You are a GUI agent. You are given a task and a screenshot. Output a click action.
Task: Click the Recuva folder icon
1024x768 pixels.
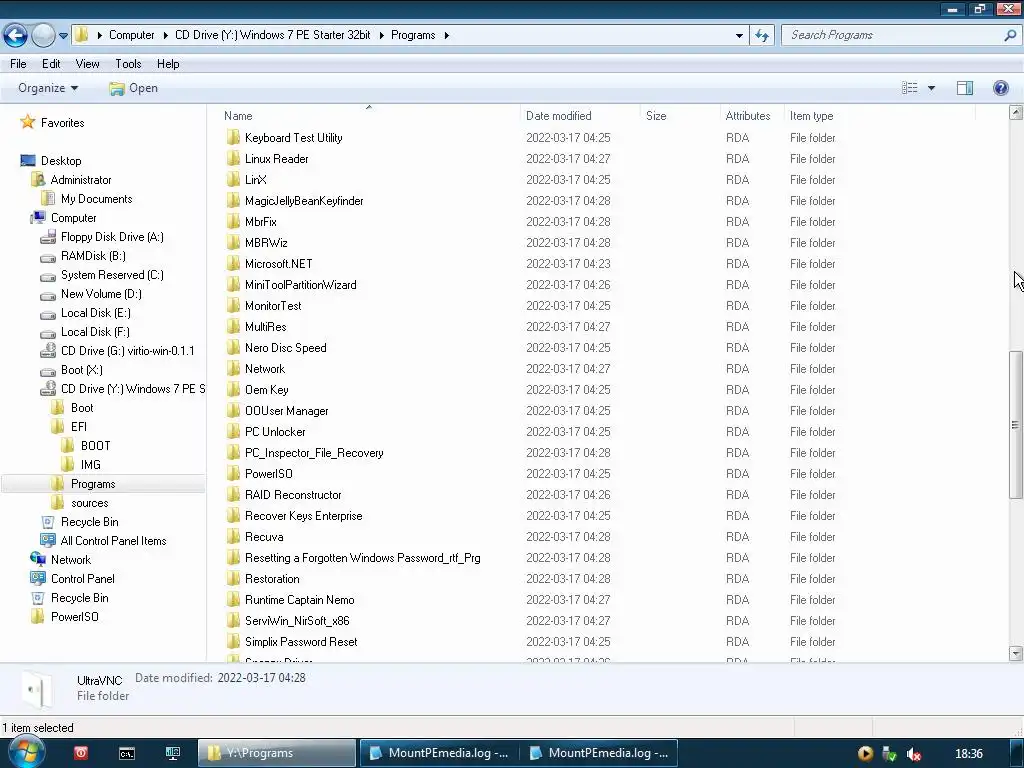(233, 536)
